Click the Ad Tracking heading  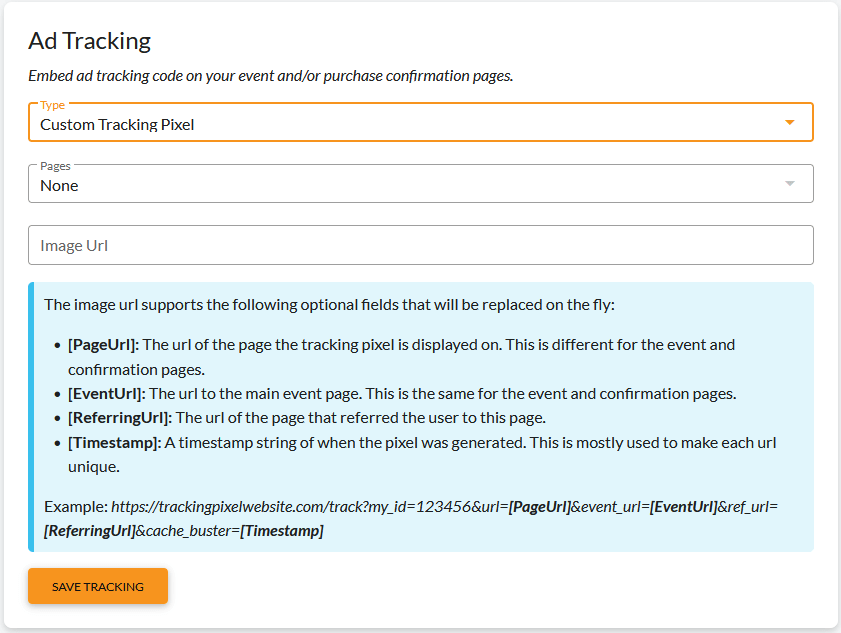[x=90, y=41]
